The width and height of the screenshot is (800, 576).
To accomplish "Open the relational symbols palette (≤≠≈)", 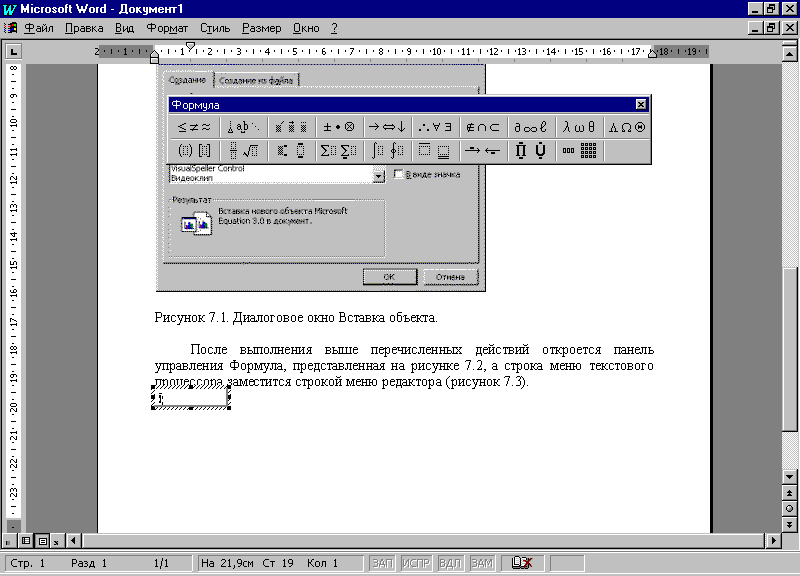I will click(194, 127).
